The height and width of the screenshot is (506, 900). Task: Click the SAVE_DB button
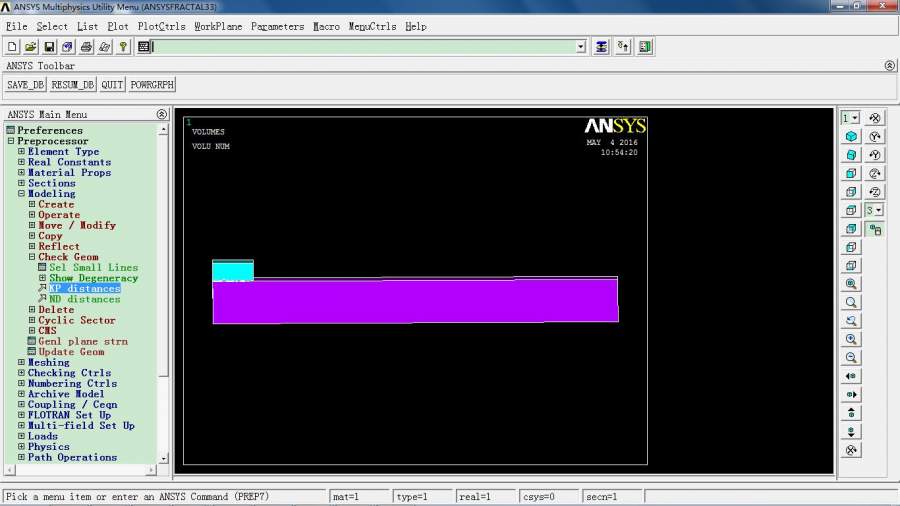pyautogui.click(x=25, y=85)
